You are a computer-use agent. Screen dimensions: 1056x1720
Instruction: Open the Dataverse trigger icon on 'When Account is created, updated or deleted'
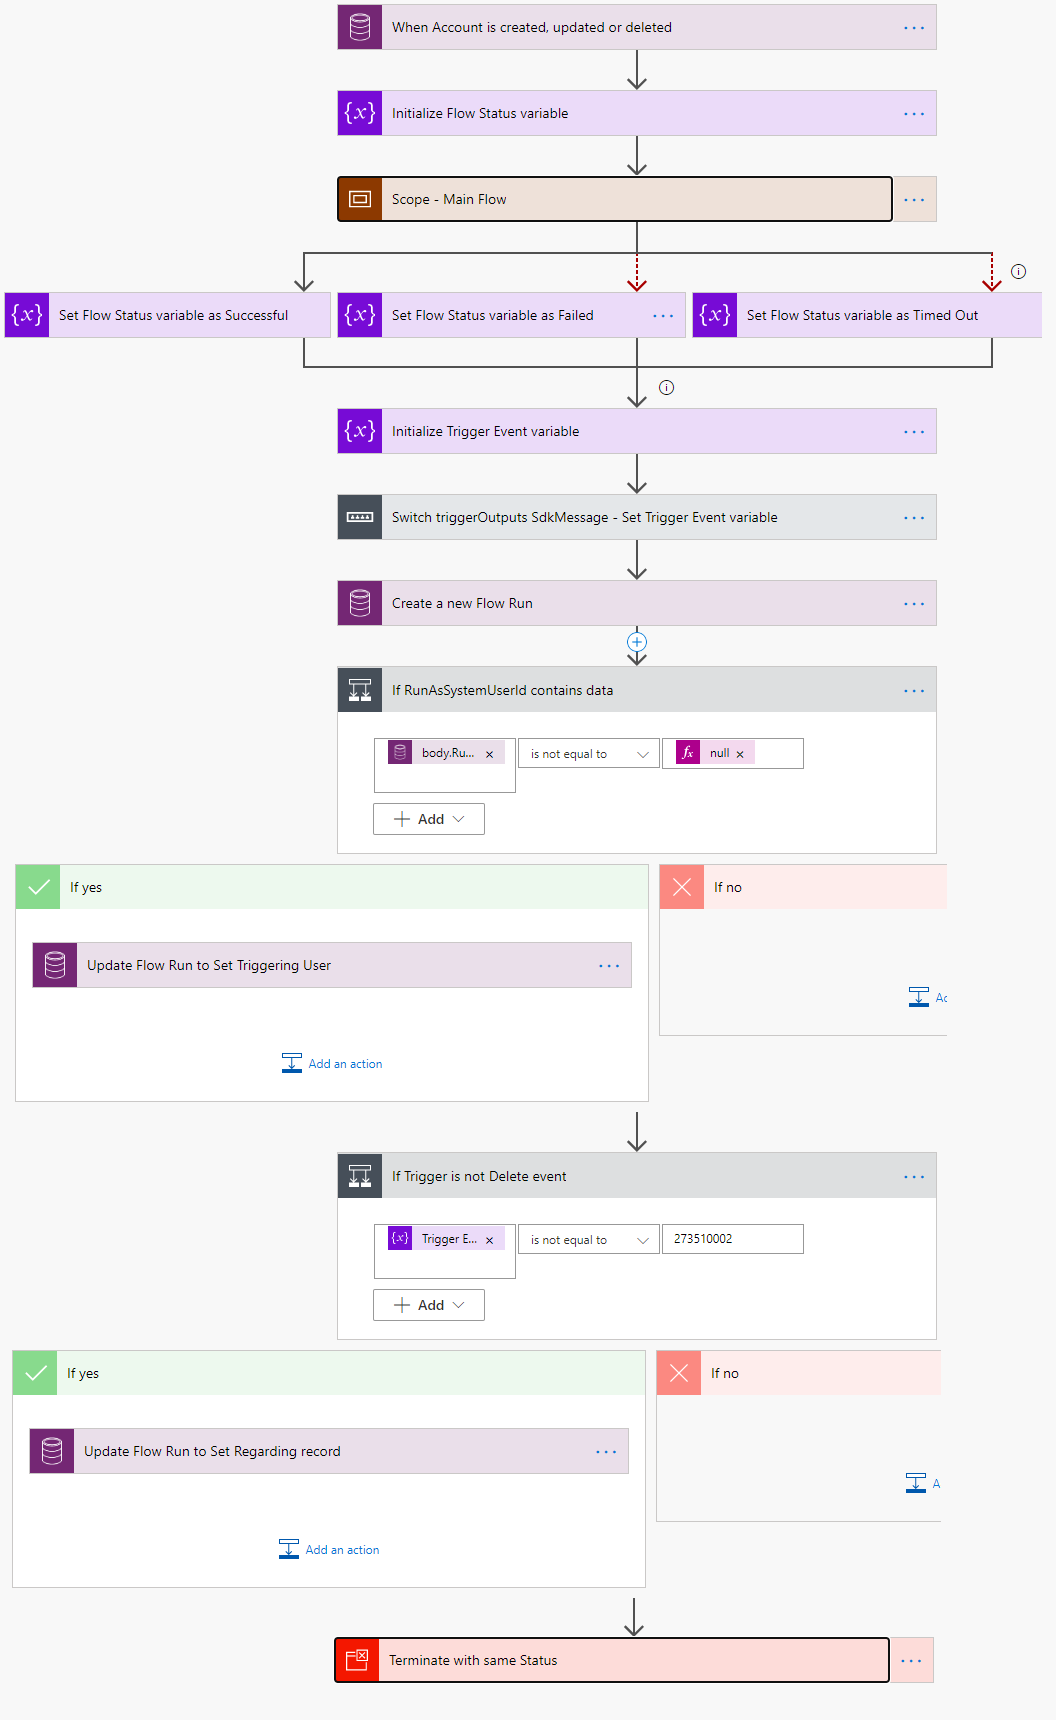(x=359, y=27)
